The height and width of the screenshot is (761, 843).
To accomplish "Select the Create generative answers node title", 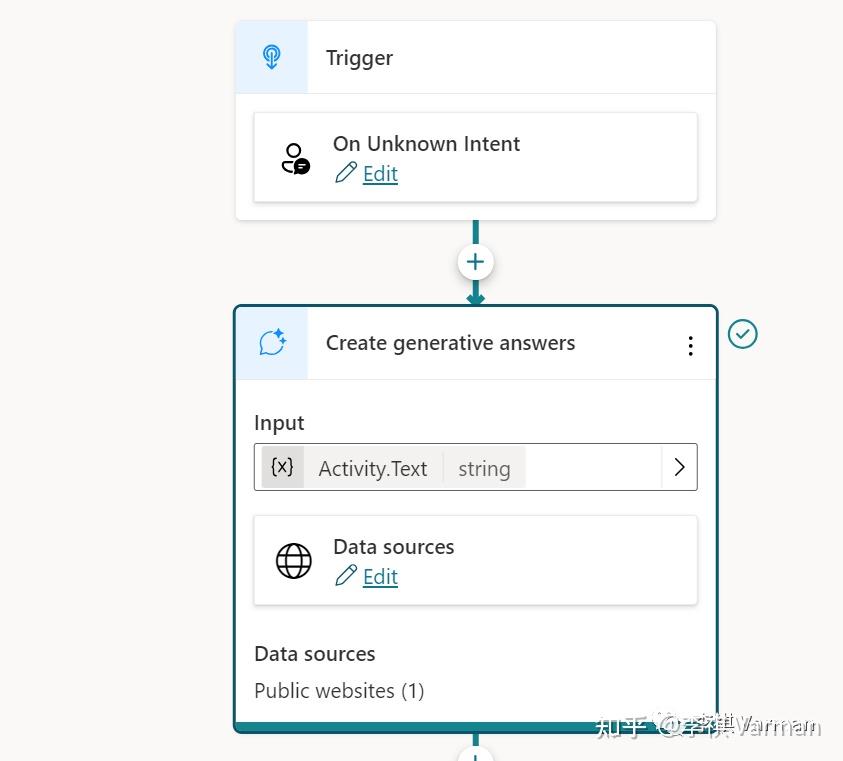I will coord(450,343).
